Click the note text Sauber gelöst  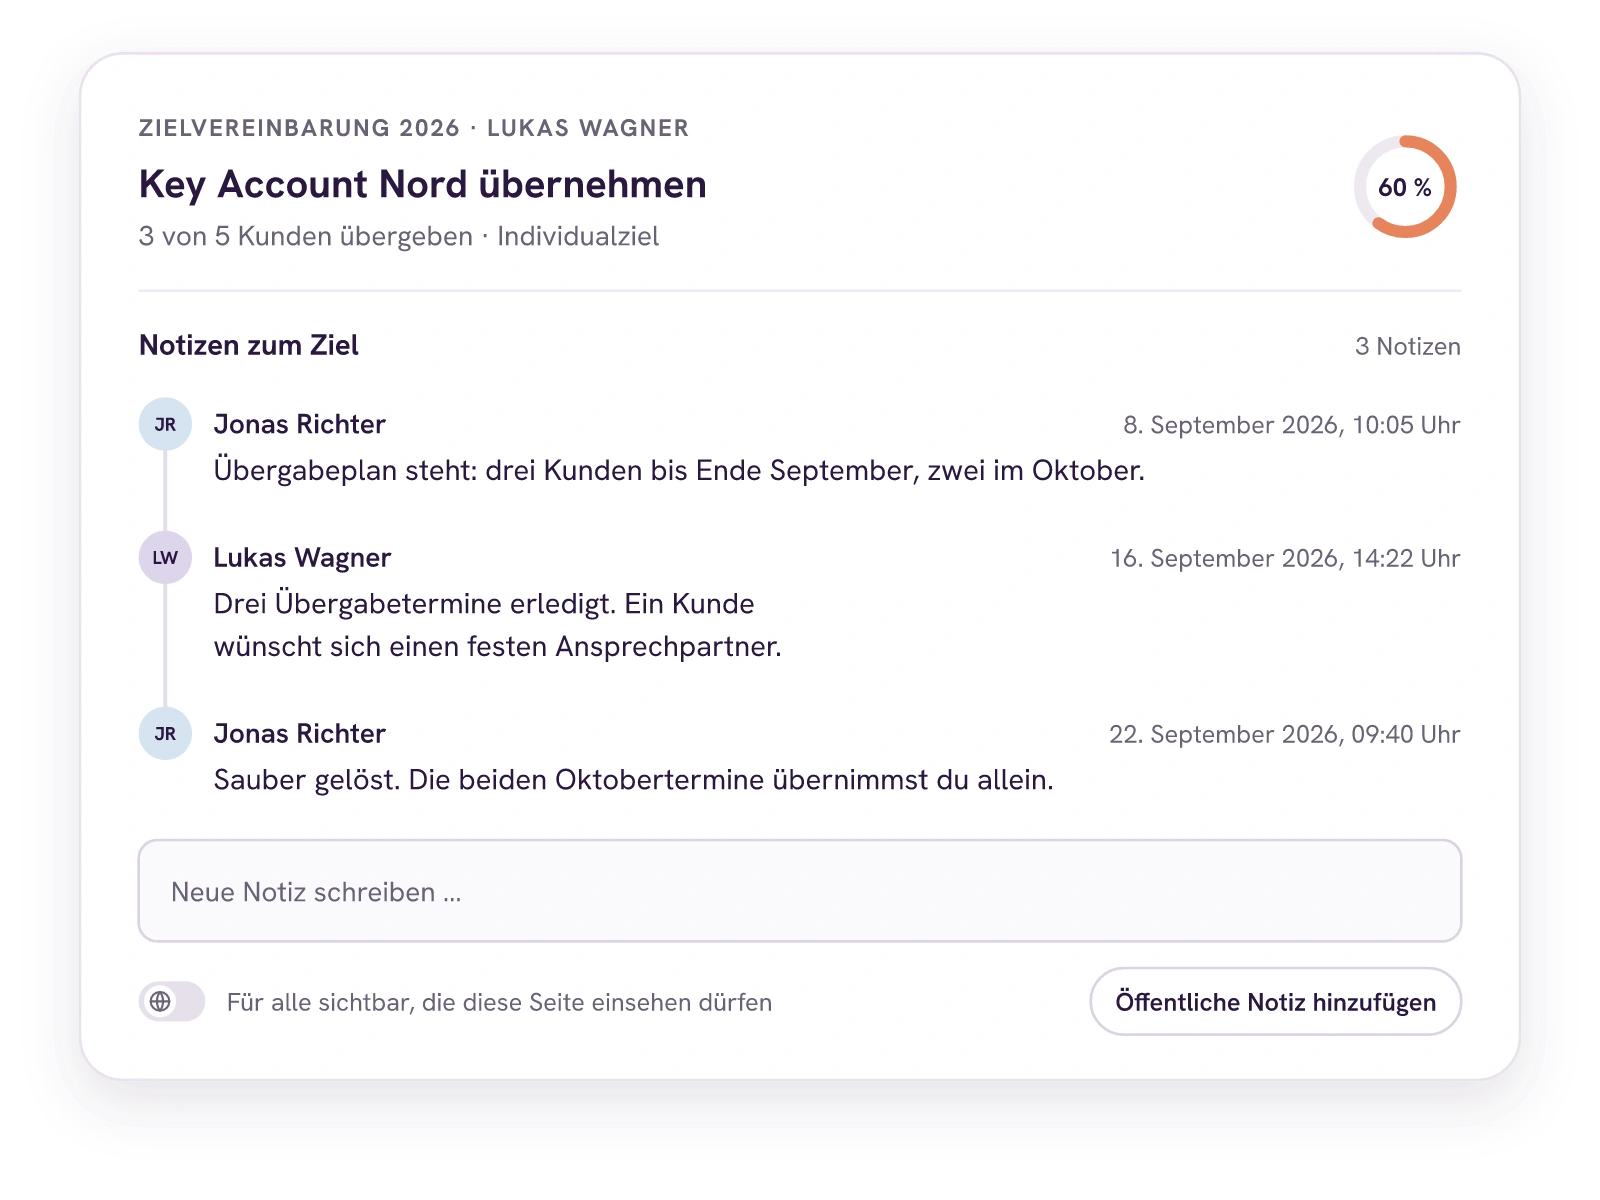click(x=633, y=779)
